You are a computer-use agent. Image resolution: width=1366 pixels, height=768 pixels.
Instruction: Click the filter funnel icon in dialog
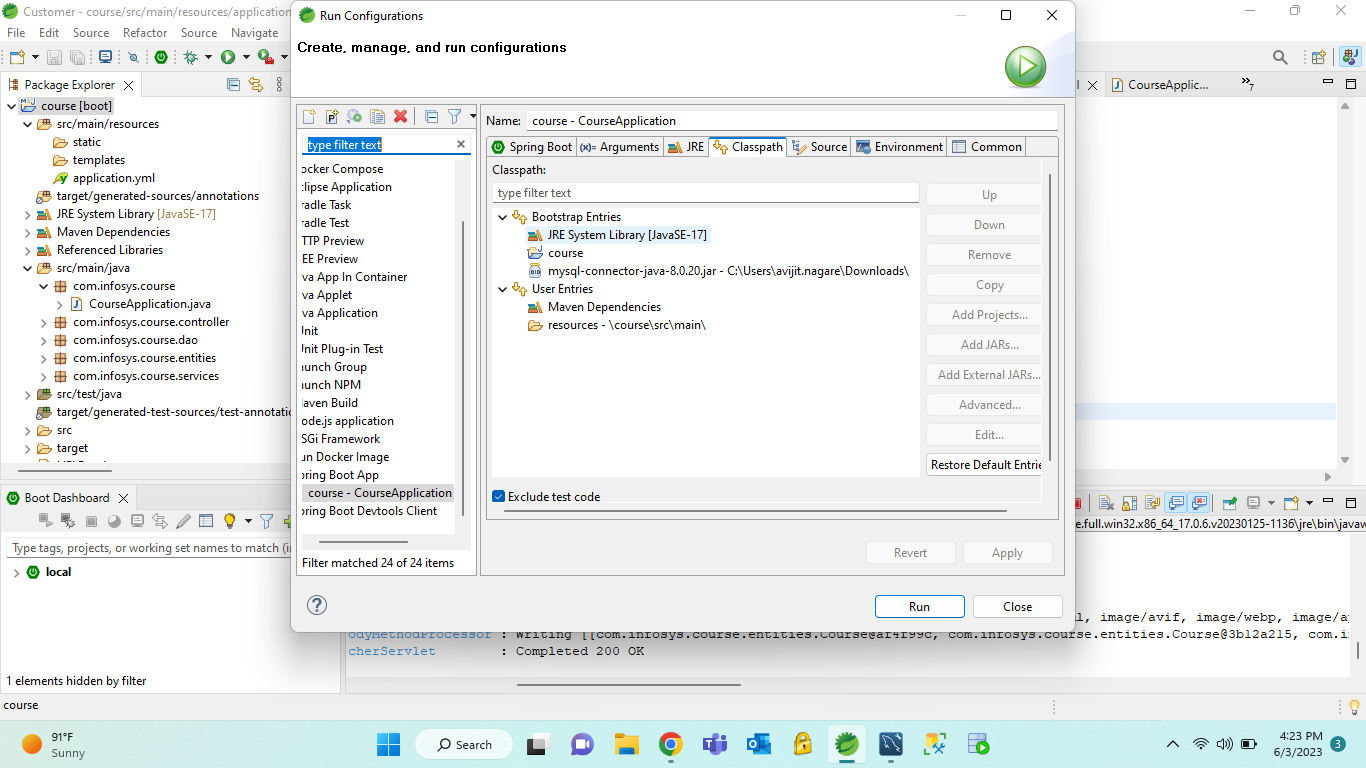tap(454, 117)
